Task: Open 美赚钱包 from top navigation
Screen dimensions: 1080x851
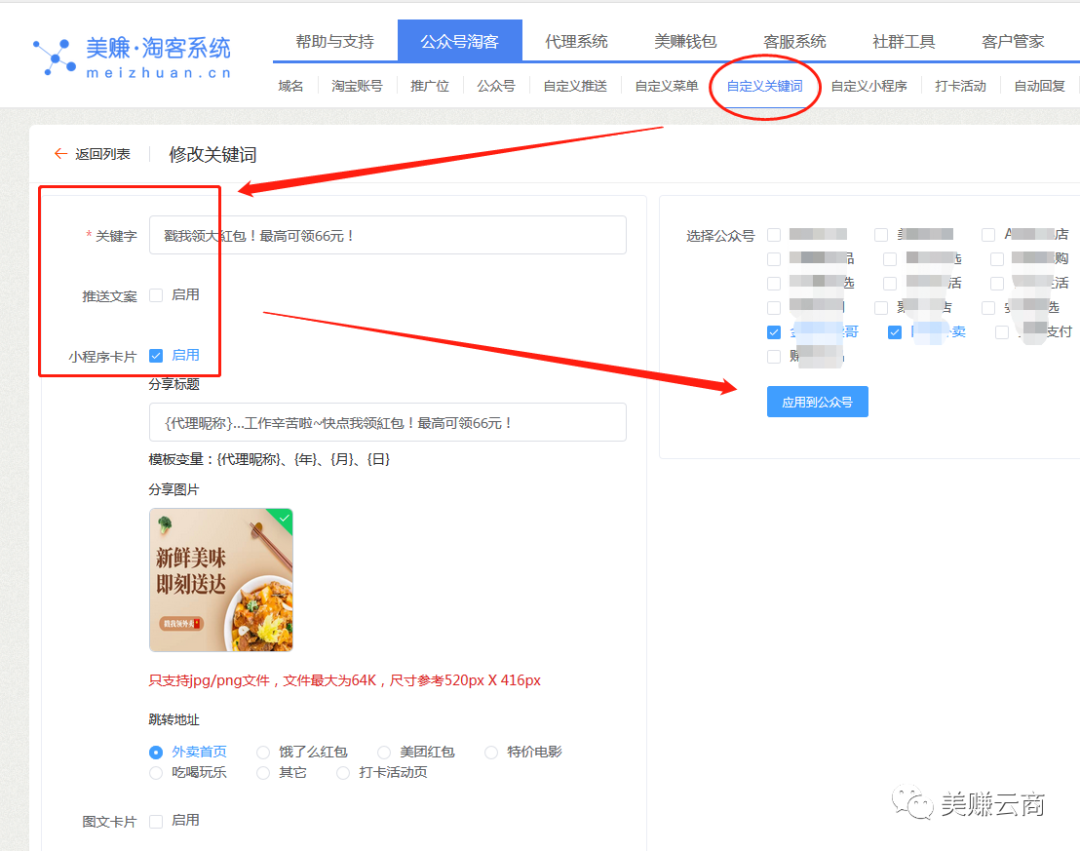Action: (685, 41)
